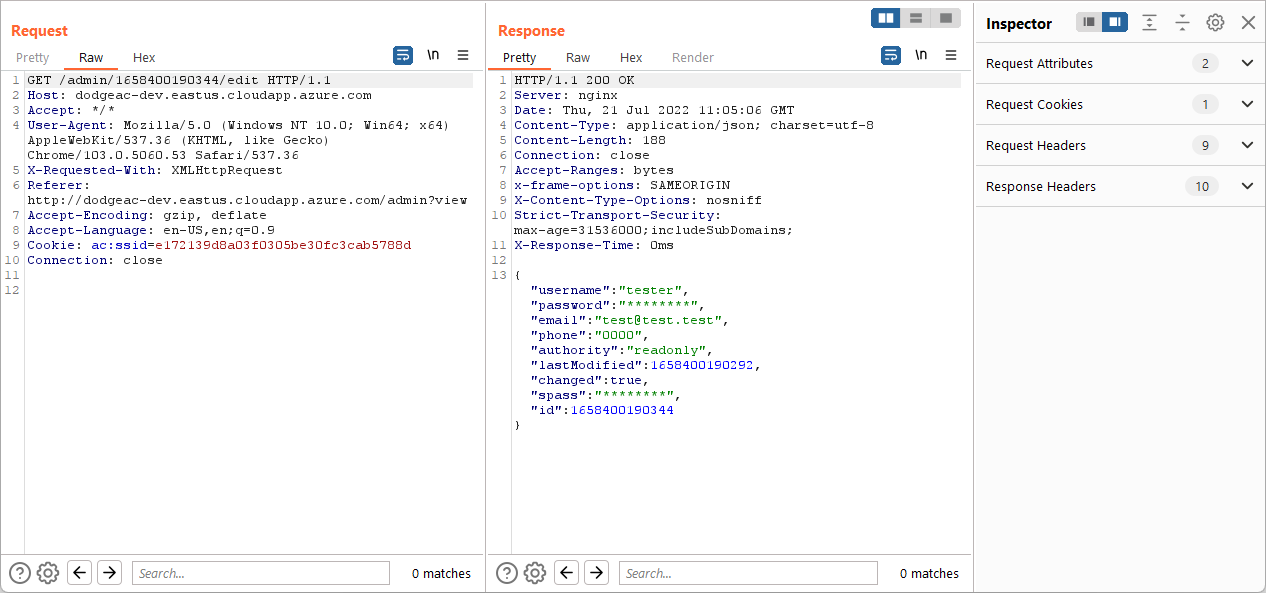This screenshot has width=1266, height=593.
Task: Click the Content-Type response header line
Action: [694, 125]
